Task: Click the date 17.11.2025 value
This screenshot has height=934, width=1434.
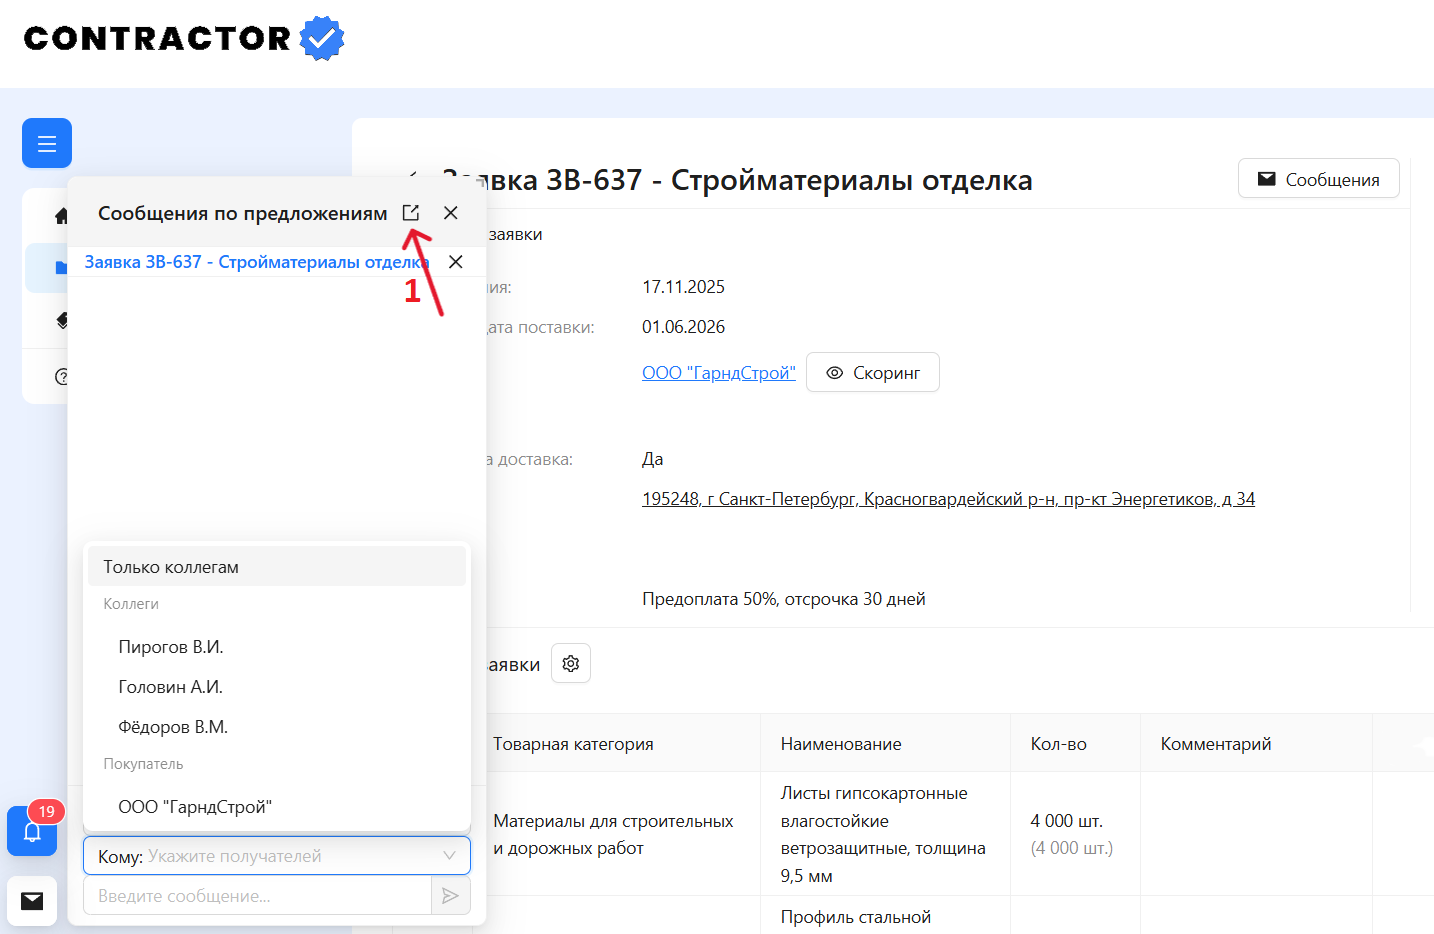Action: coord(683,287)
